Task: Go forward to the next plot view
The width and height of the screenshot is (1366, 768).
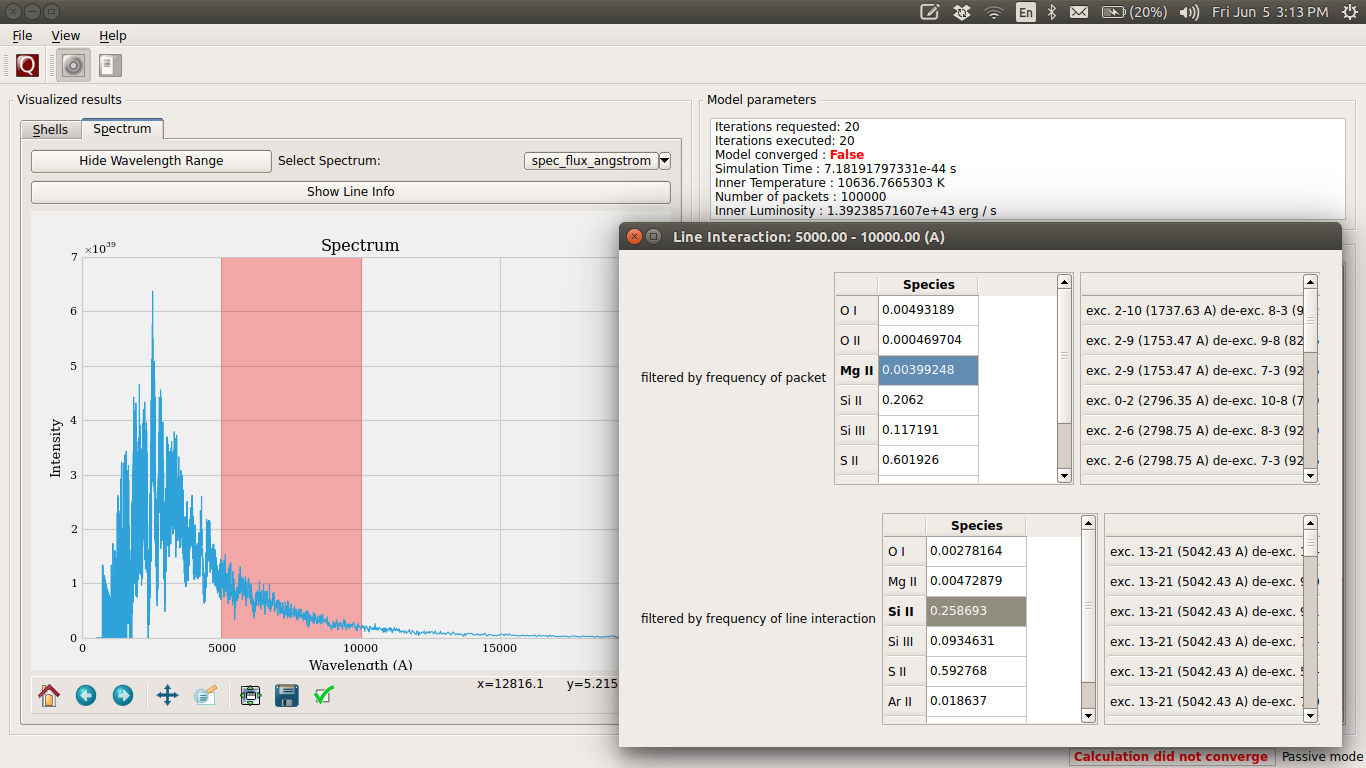Action: (123, 695)
